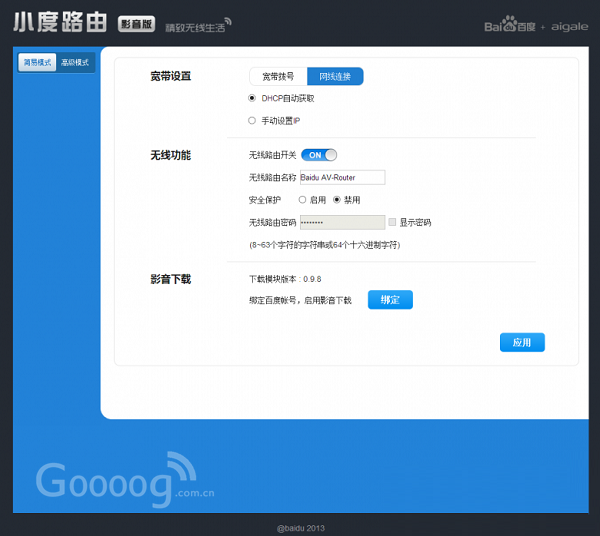The height and width of the screenshot is (536, 600).
Task: Choose 手动设置IP radio option
Action: click(x=252, y=120)
